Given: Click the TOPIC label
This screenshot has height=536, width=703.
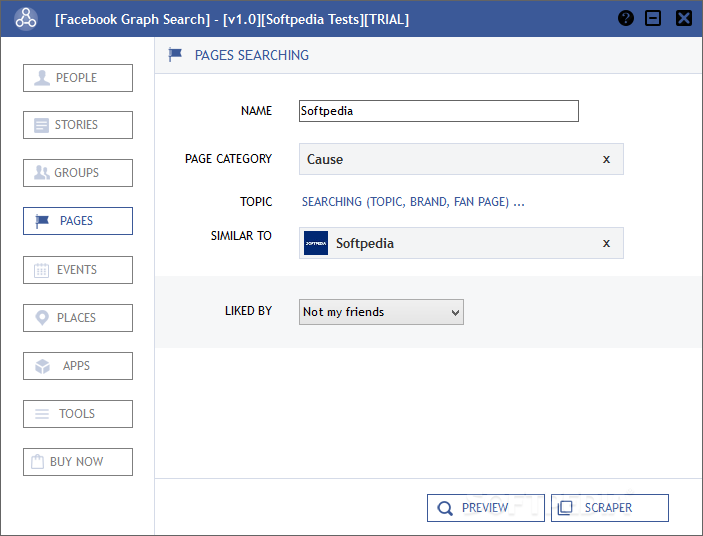Looking at the screenshot, I should point(256,202).
